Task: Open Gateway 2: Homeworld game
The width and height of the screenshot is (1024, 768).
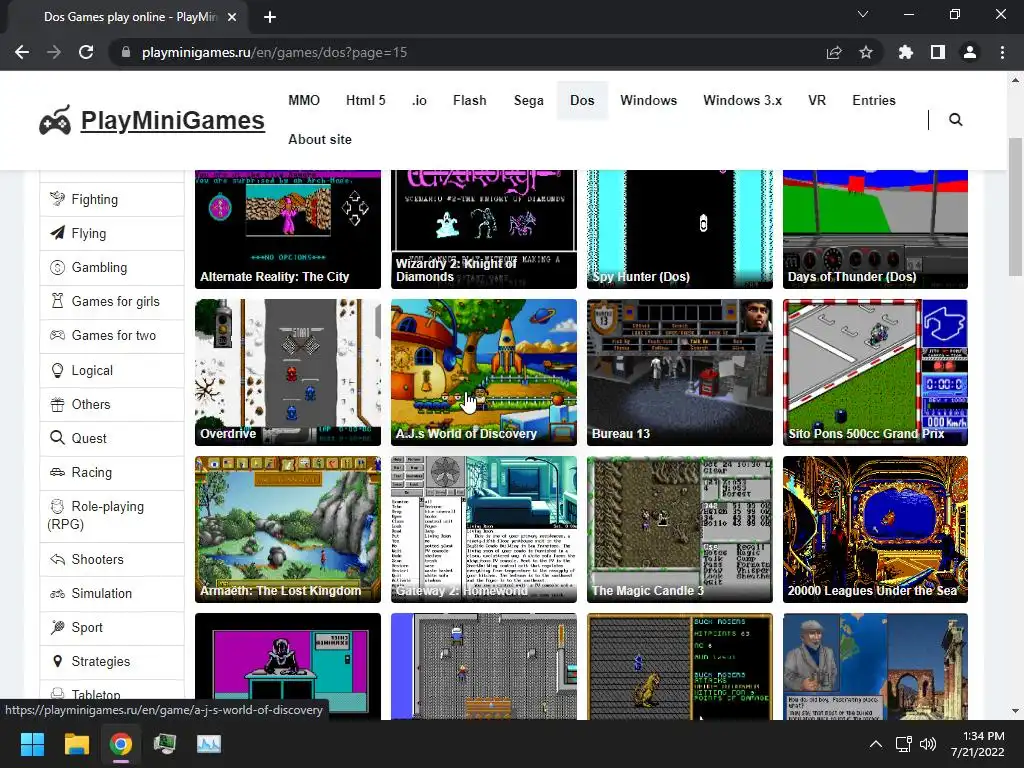Action: coord(484,529)
